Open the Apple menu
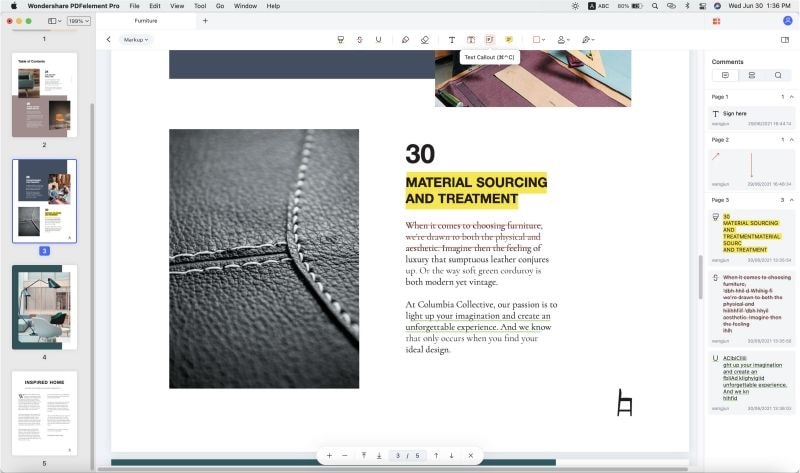The image size is (800, 473). coord(14,6)
